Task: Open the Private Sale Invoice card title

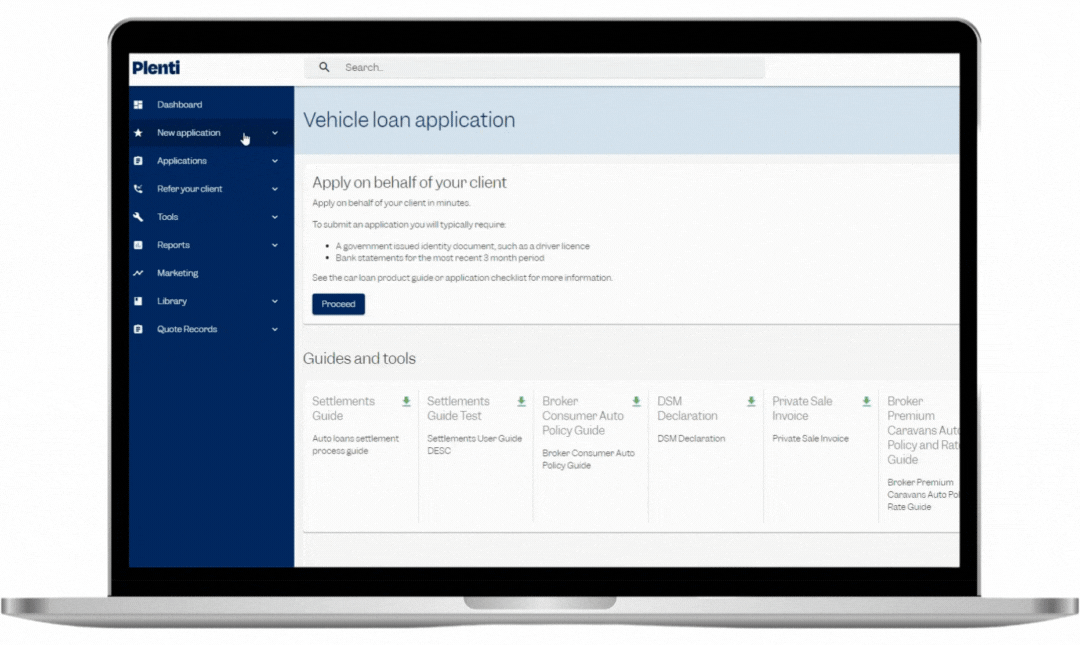Action: click(x=802, y=408)
